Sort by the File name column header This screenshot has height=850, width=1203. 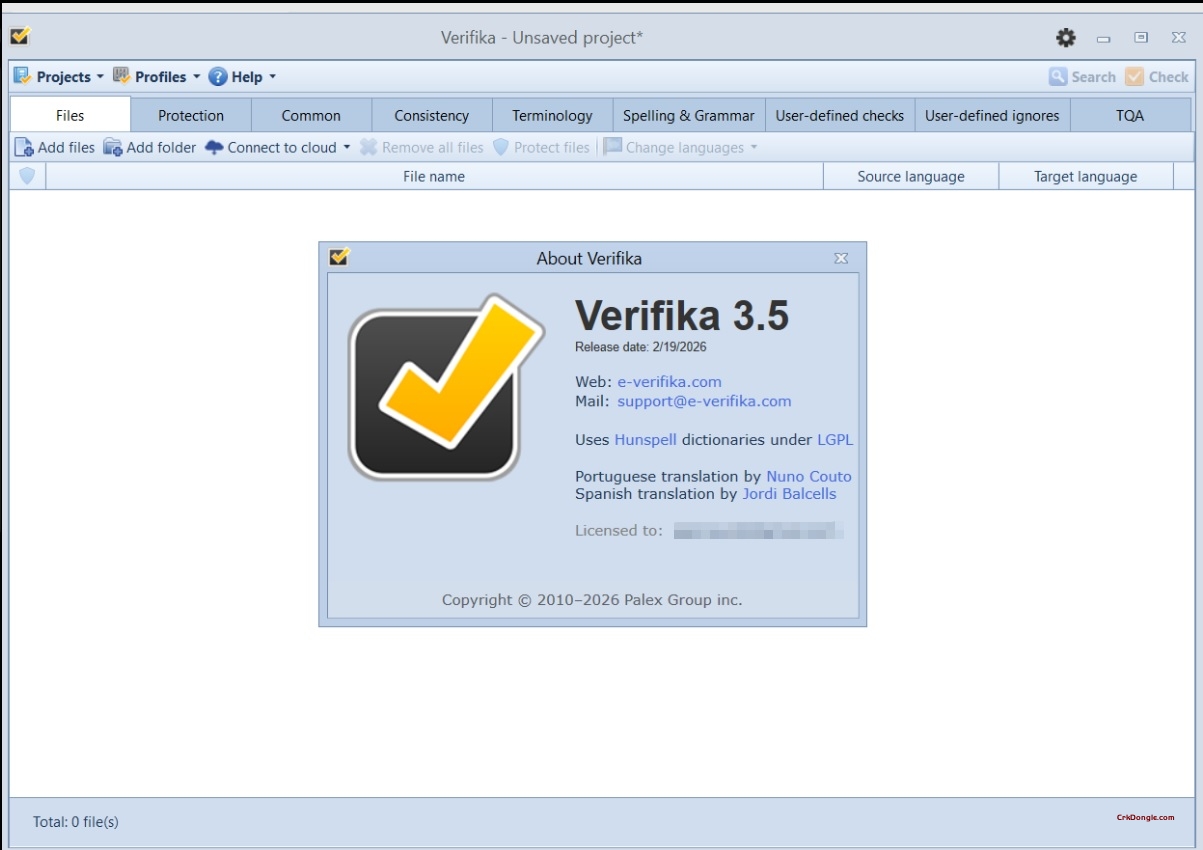pyautogui.click(x=434, y=176)
